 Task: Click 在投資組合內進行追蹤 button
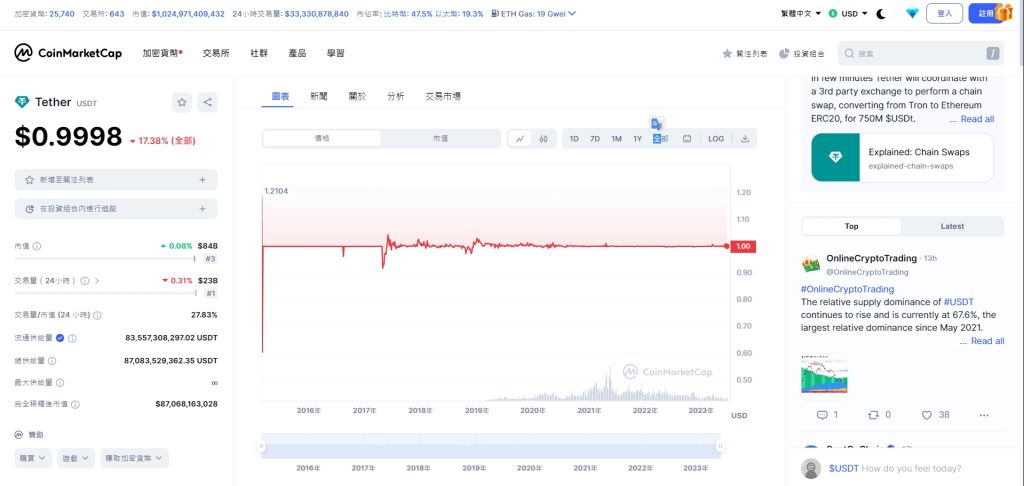pyautogui.click(x=116, y=209)
